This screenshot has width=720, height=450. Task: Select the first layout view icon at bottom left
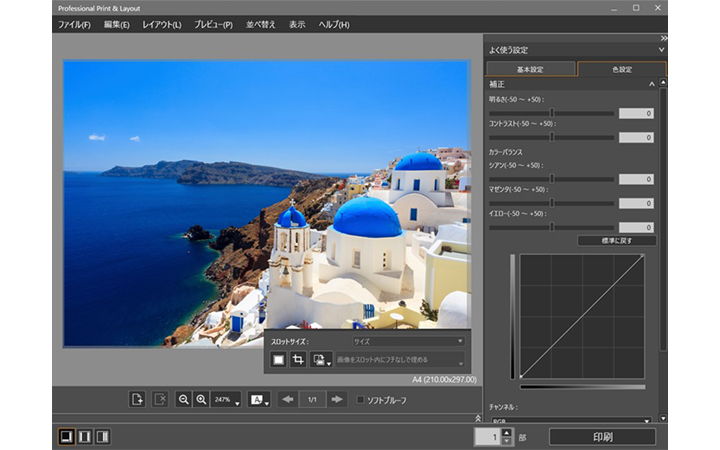tap(65, 436)
